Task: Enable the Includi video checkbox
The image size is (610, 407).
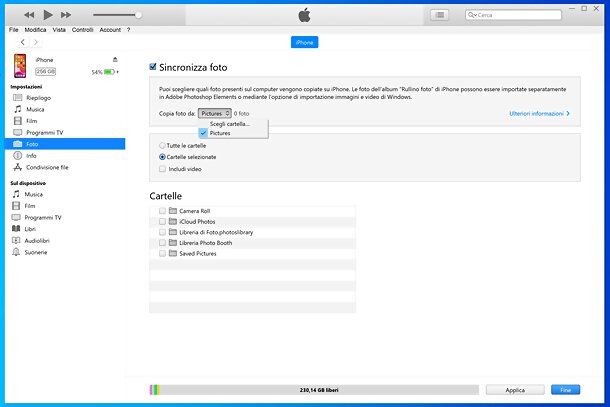Action: [x=162, y=169]
